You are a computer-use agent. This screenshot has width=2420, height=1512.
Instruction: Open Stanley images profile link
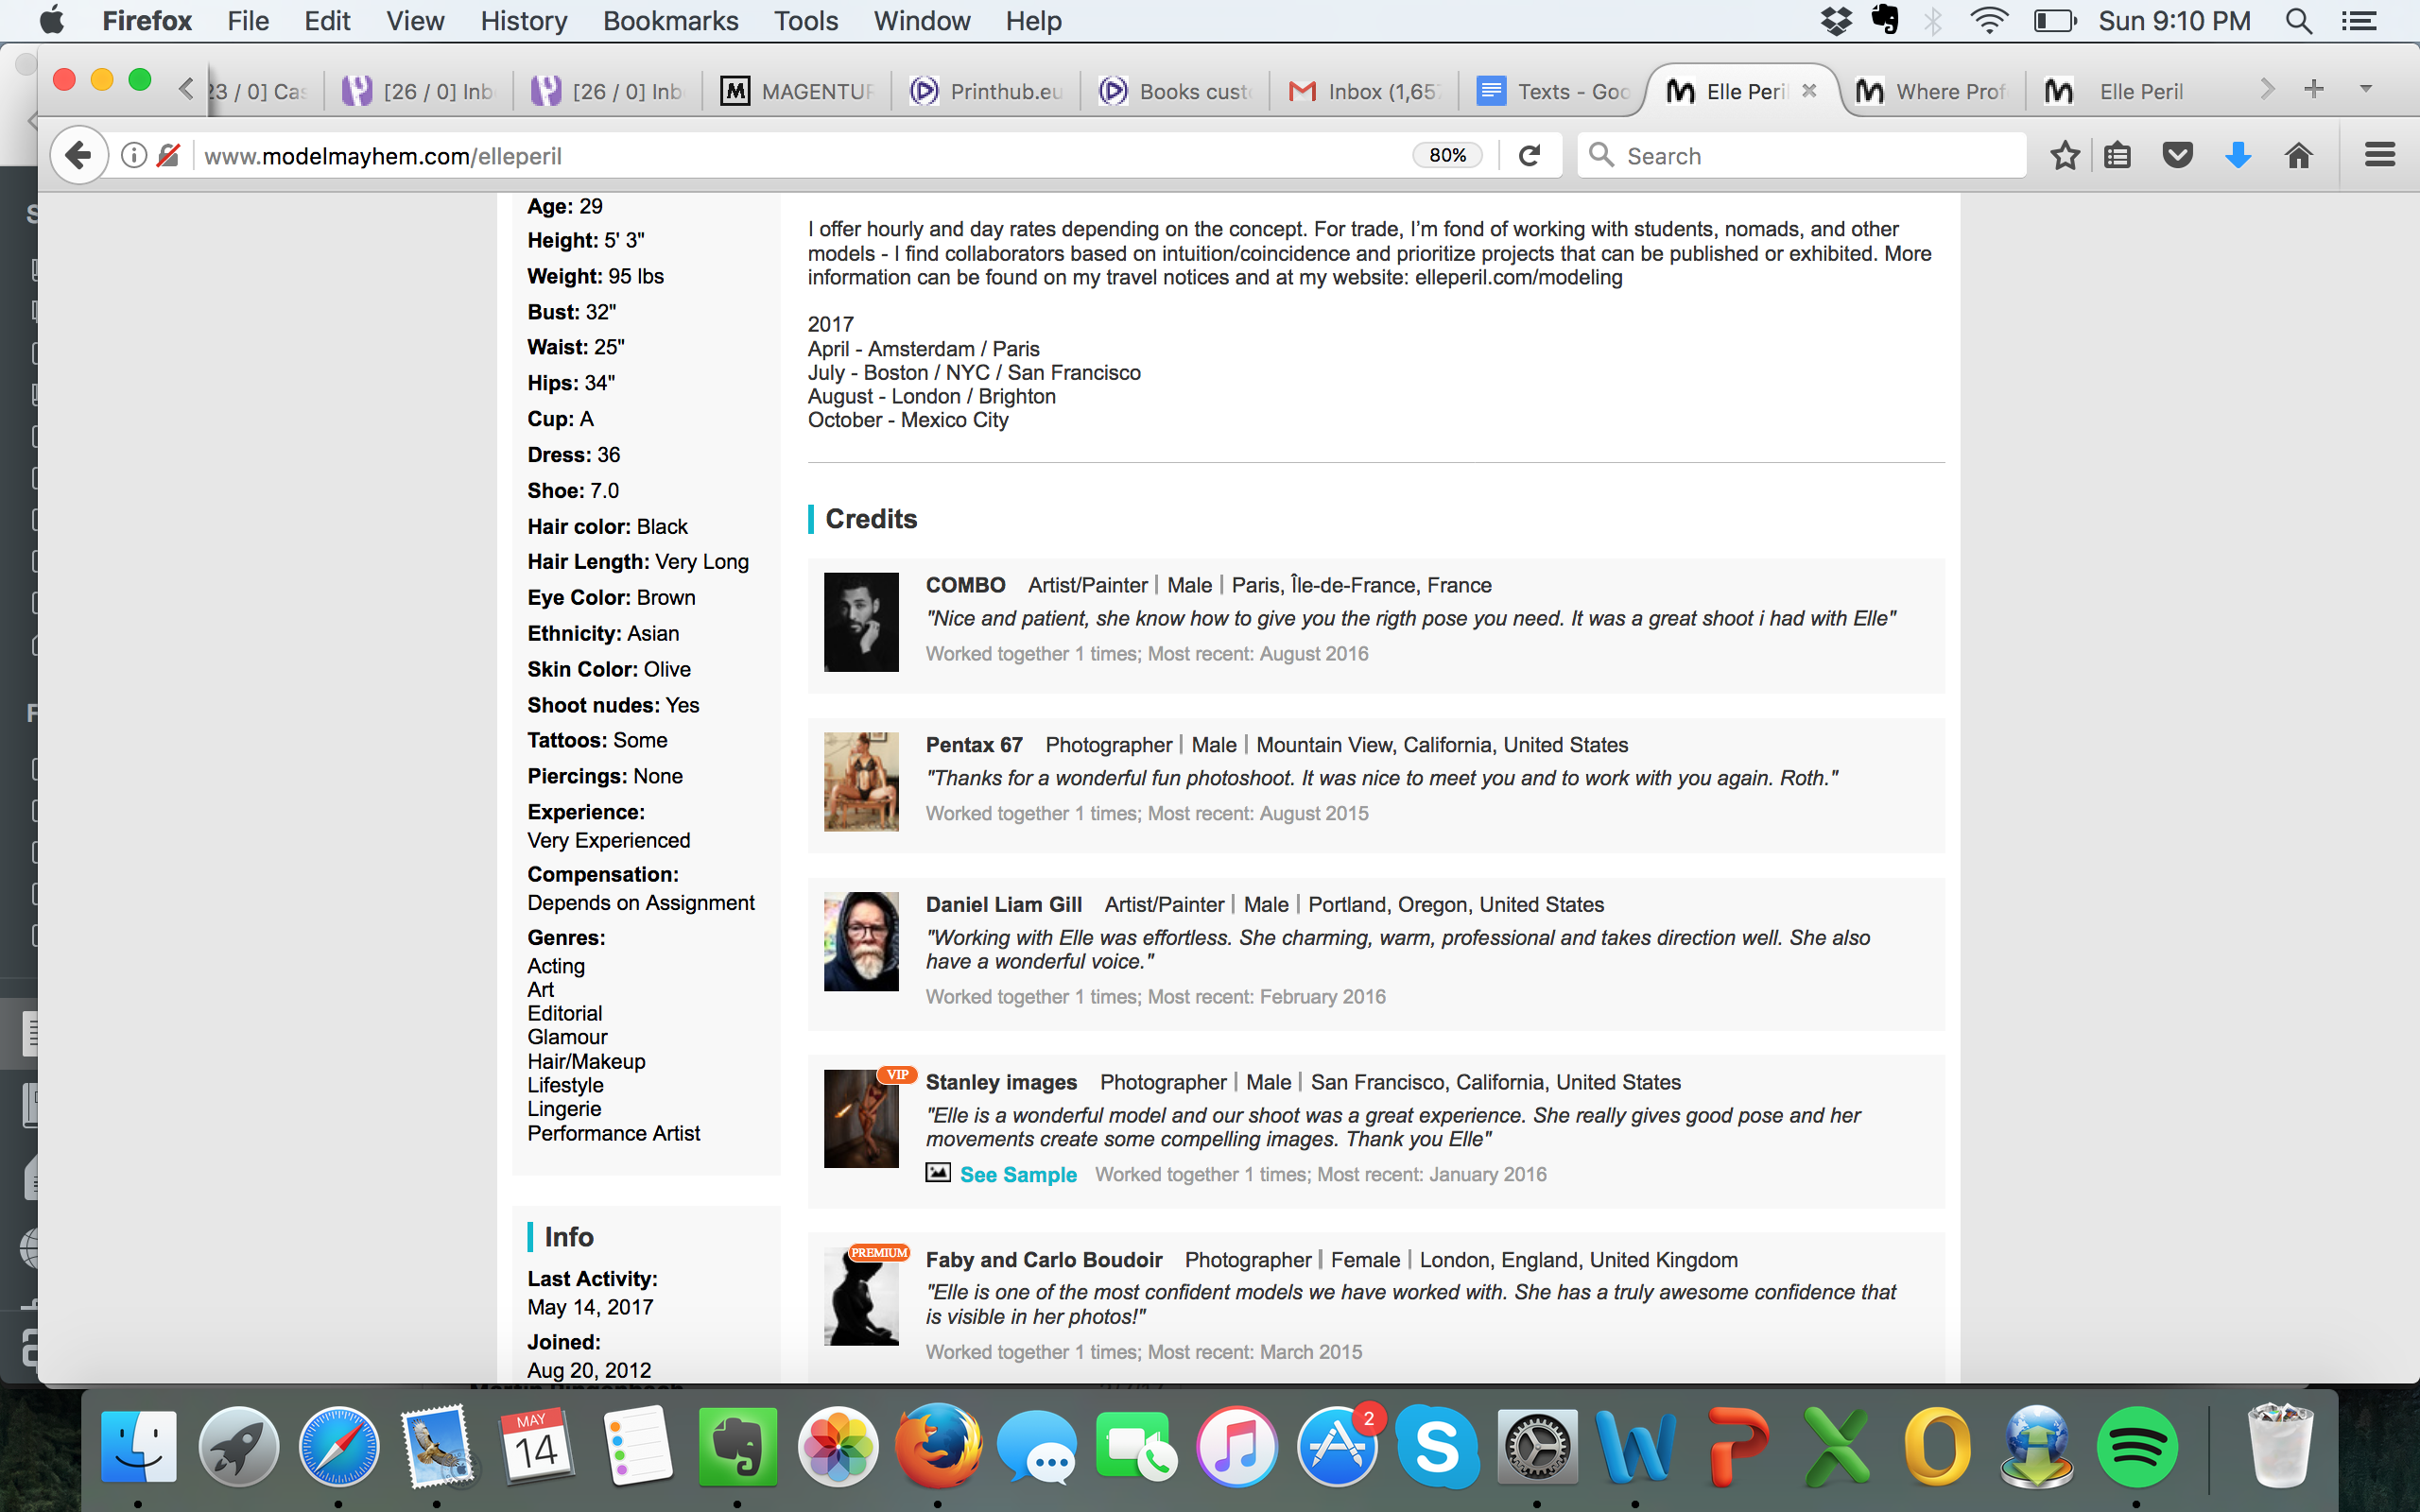tap(1001, 1082)
